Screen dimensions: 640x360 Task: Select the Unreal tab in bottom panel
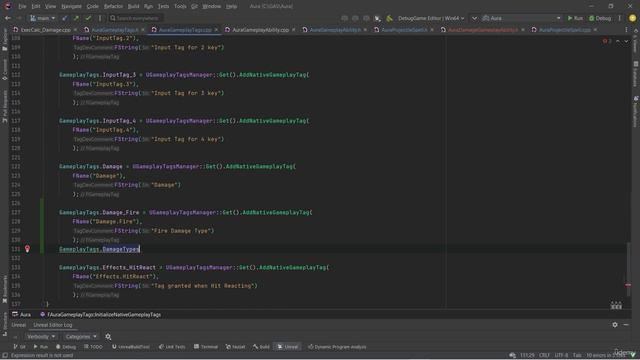click(18, 325)
